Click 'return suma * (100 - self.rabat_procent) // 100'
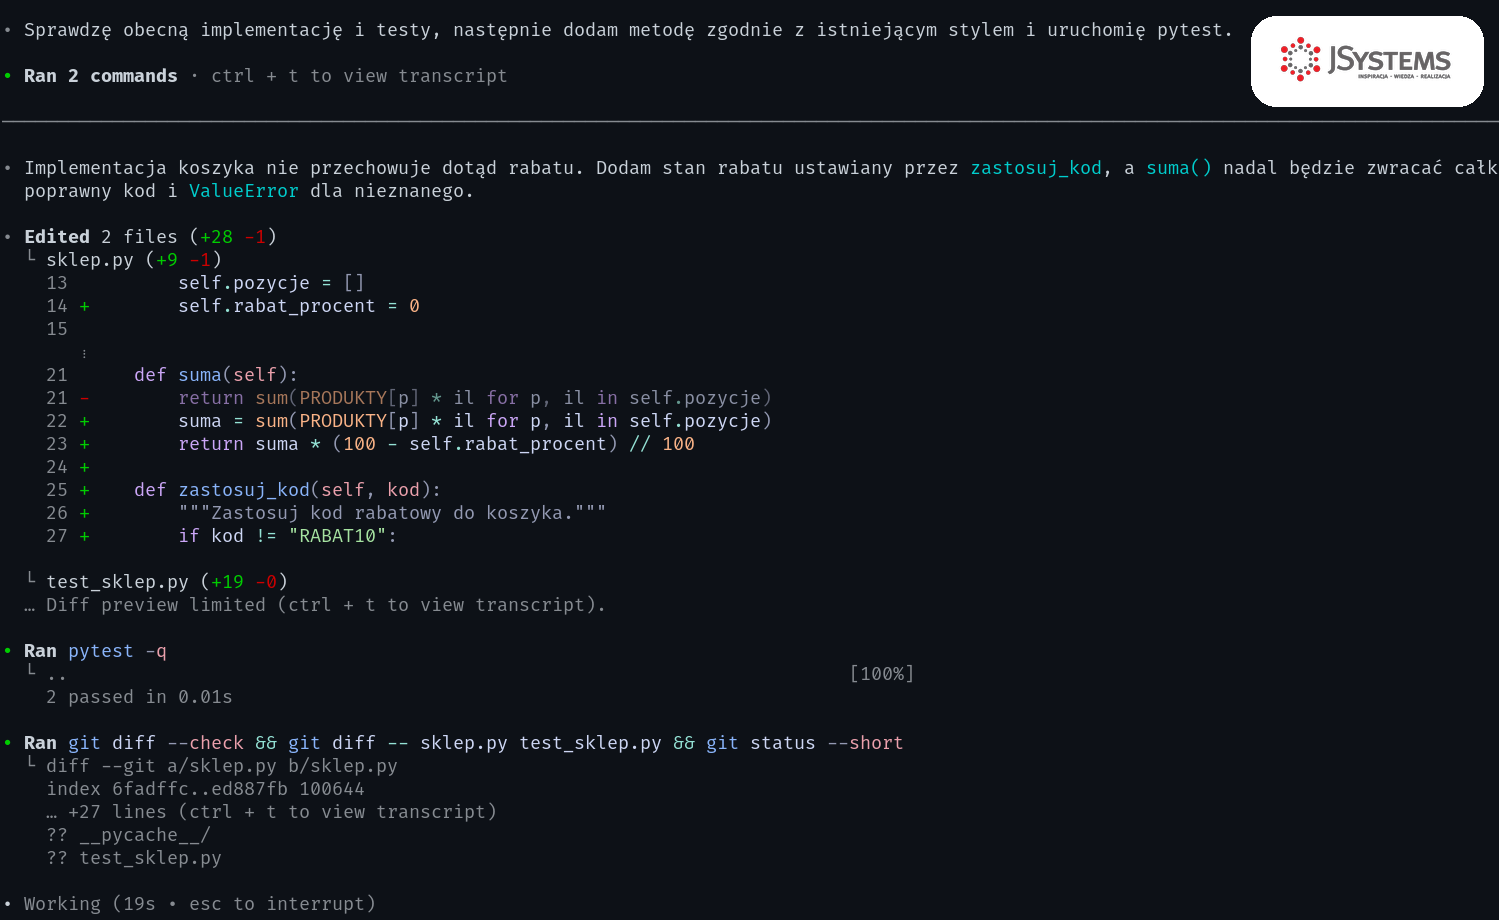 coord(436,444)
